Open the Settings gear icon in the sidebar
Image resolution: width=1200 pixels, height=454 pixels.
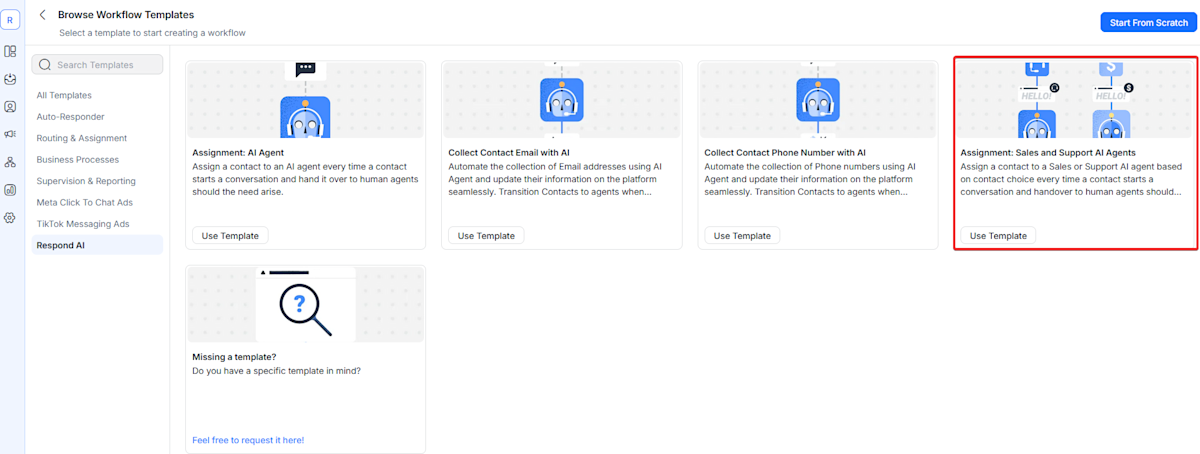[x=11, y=217]
